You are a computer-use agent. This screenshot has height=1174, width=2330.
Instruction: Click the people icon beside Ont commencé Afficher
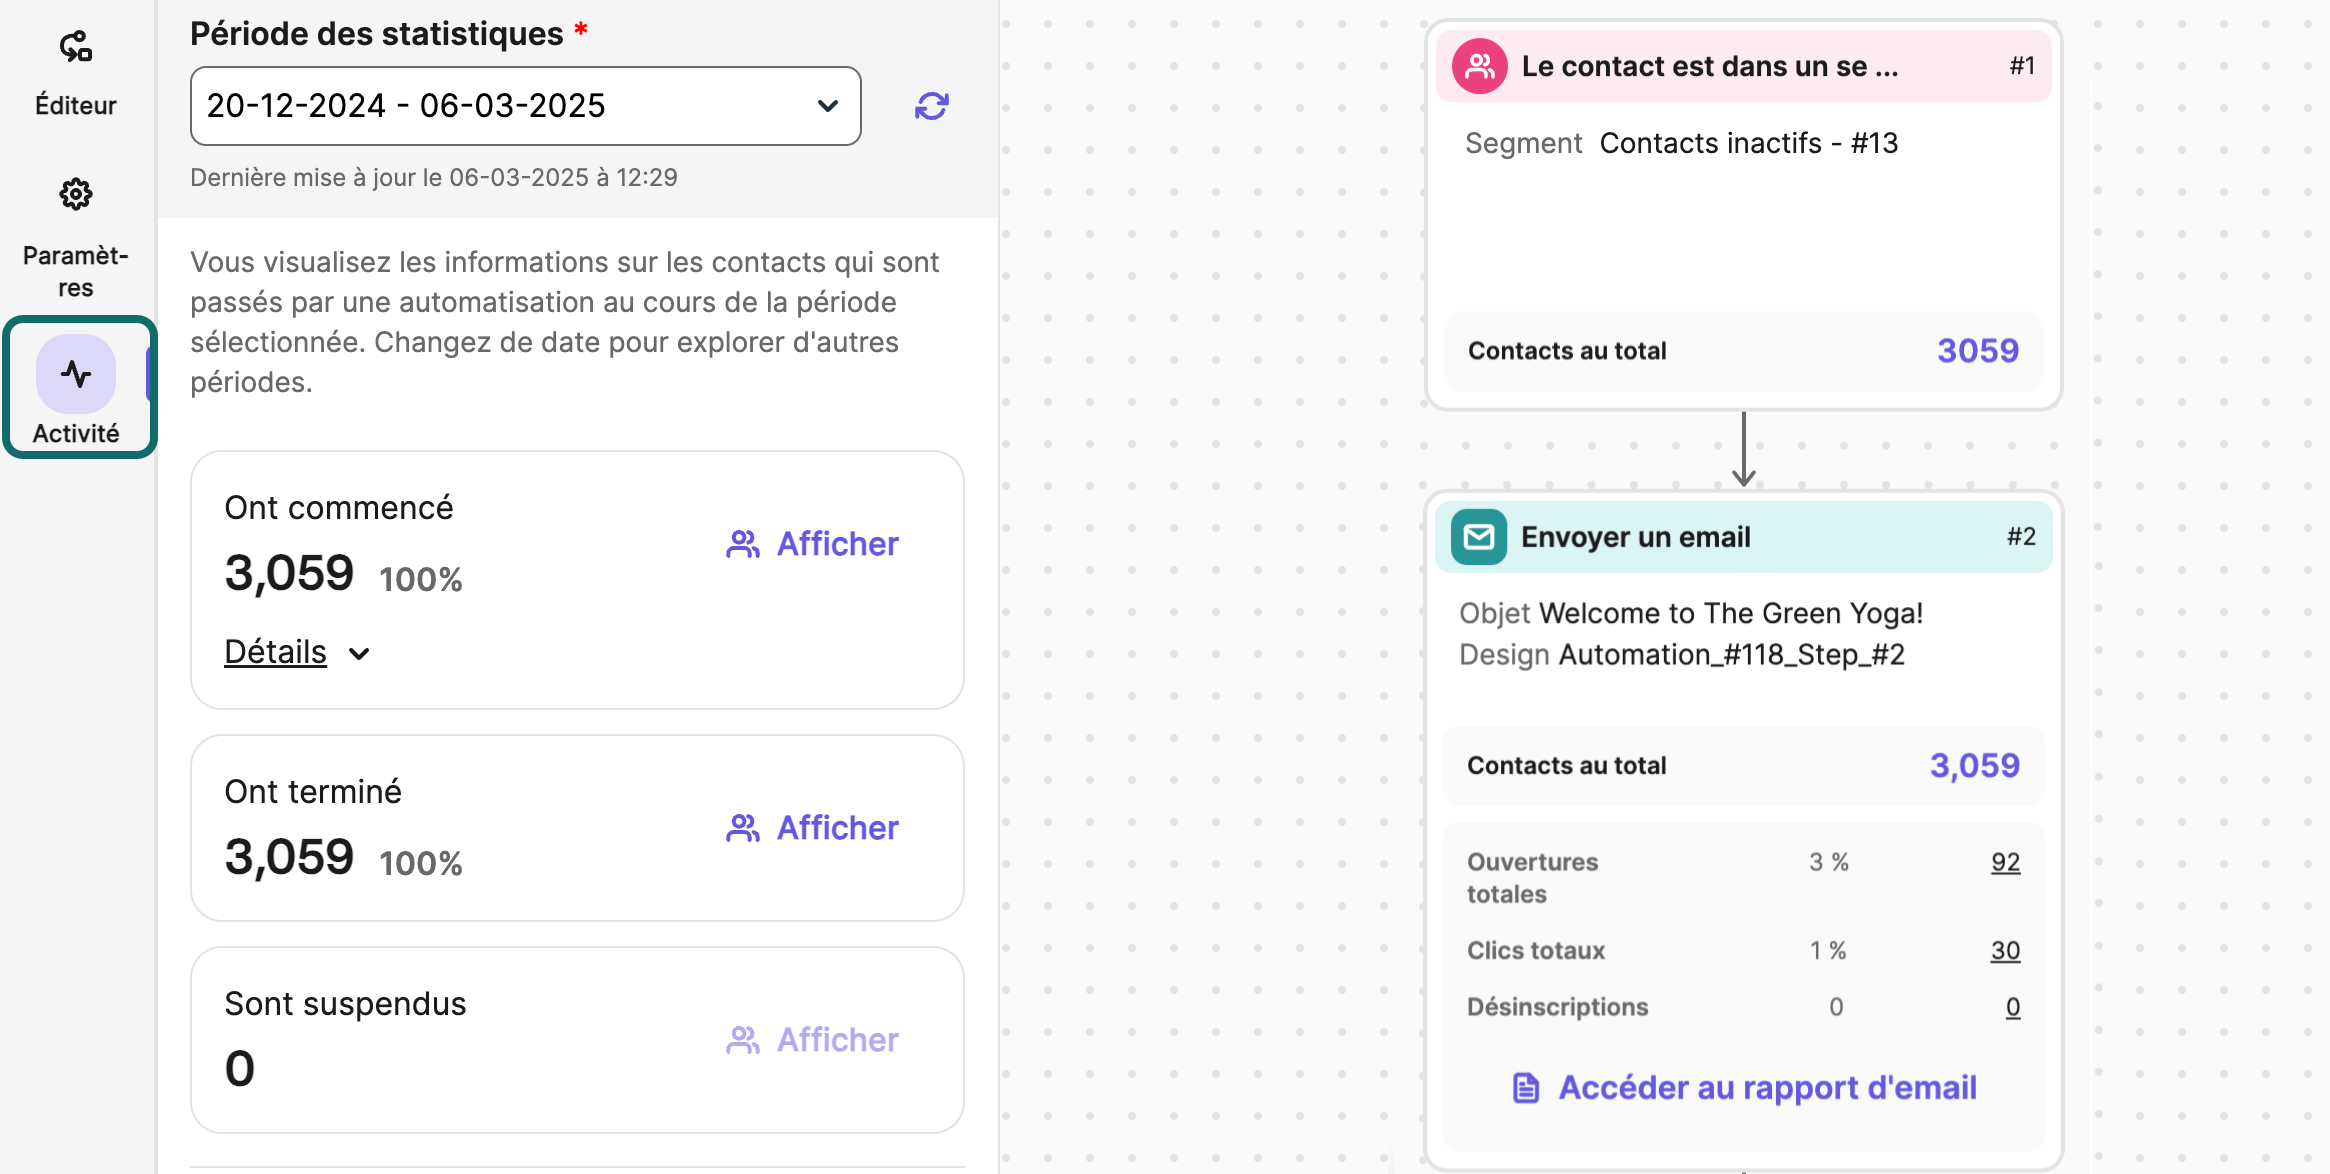(743, 544)
